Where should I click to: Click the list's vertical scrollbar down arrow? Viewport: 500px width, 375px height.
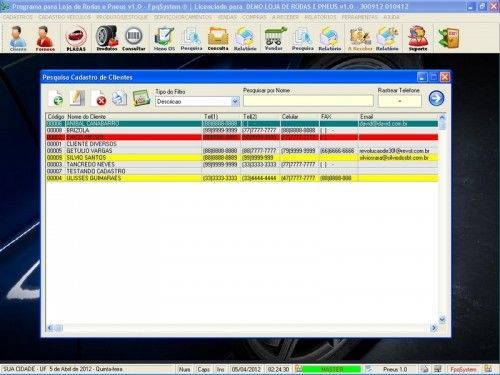click(442, 320)
